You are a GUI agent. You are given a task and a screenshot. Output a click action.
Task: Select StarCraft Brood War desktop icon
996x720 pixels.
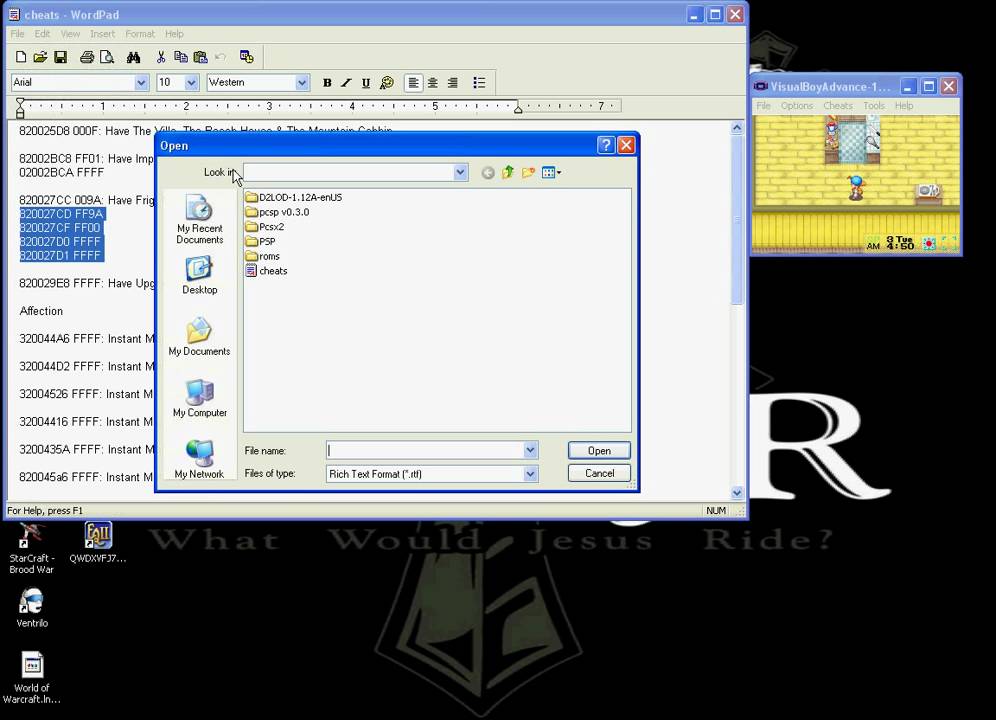pos(31,548)
